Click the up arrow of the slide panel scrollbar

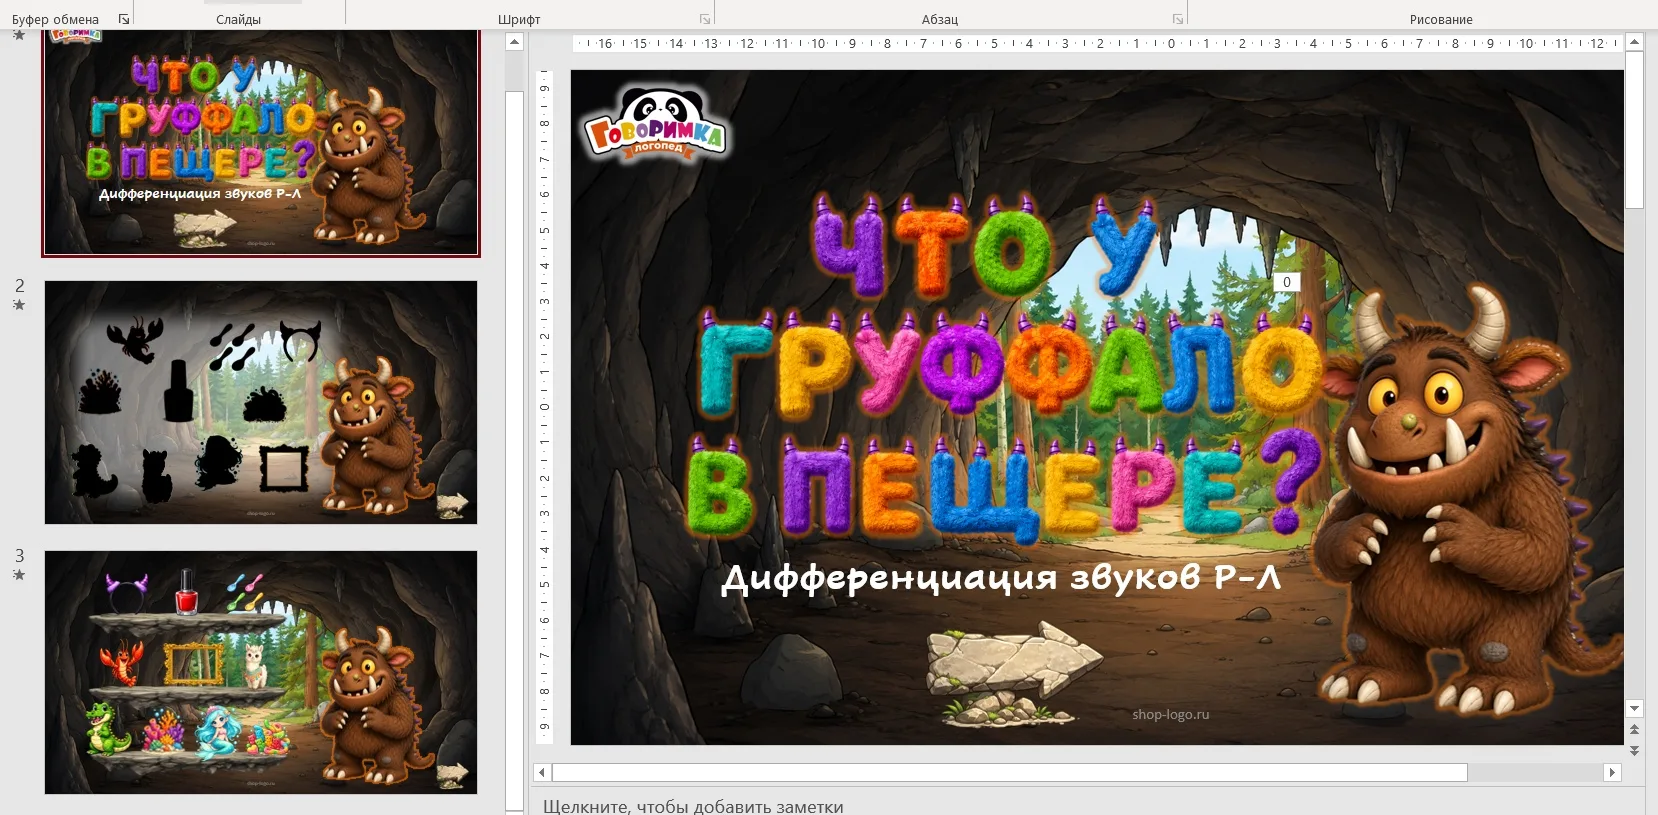pyautogui.click(x=514, y=42)
